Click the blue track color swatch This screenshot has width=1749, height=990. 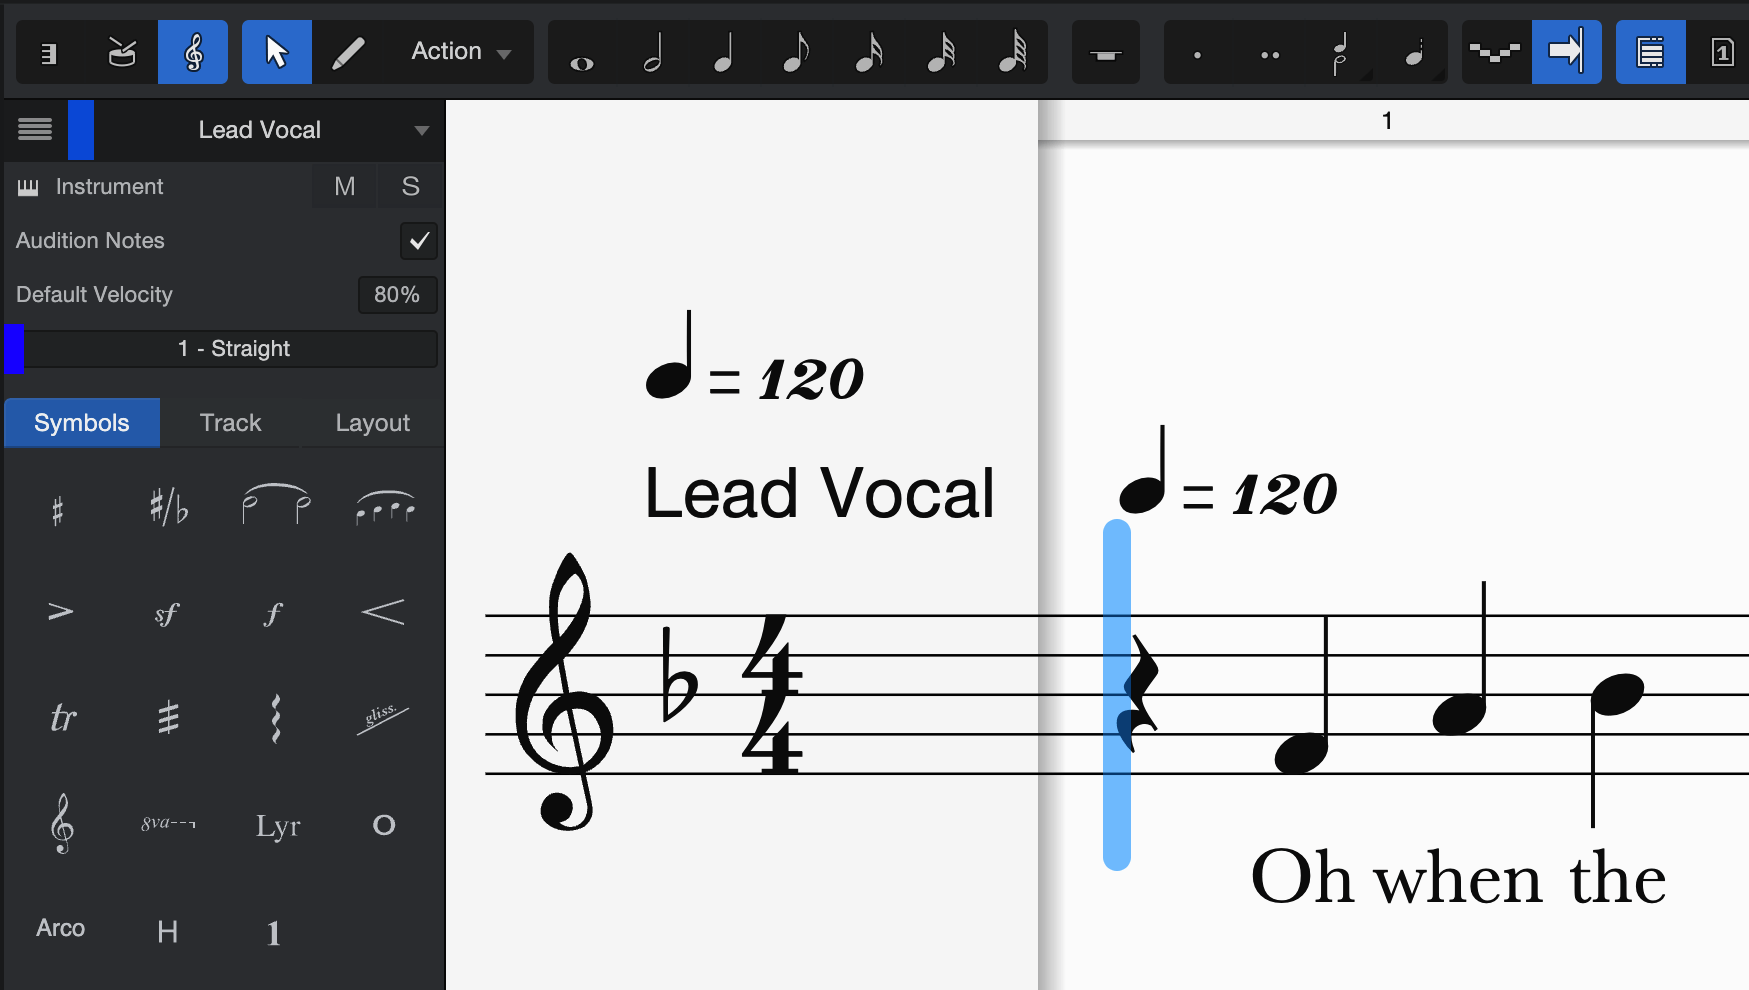81,130
